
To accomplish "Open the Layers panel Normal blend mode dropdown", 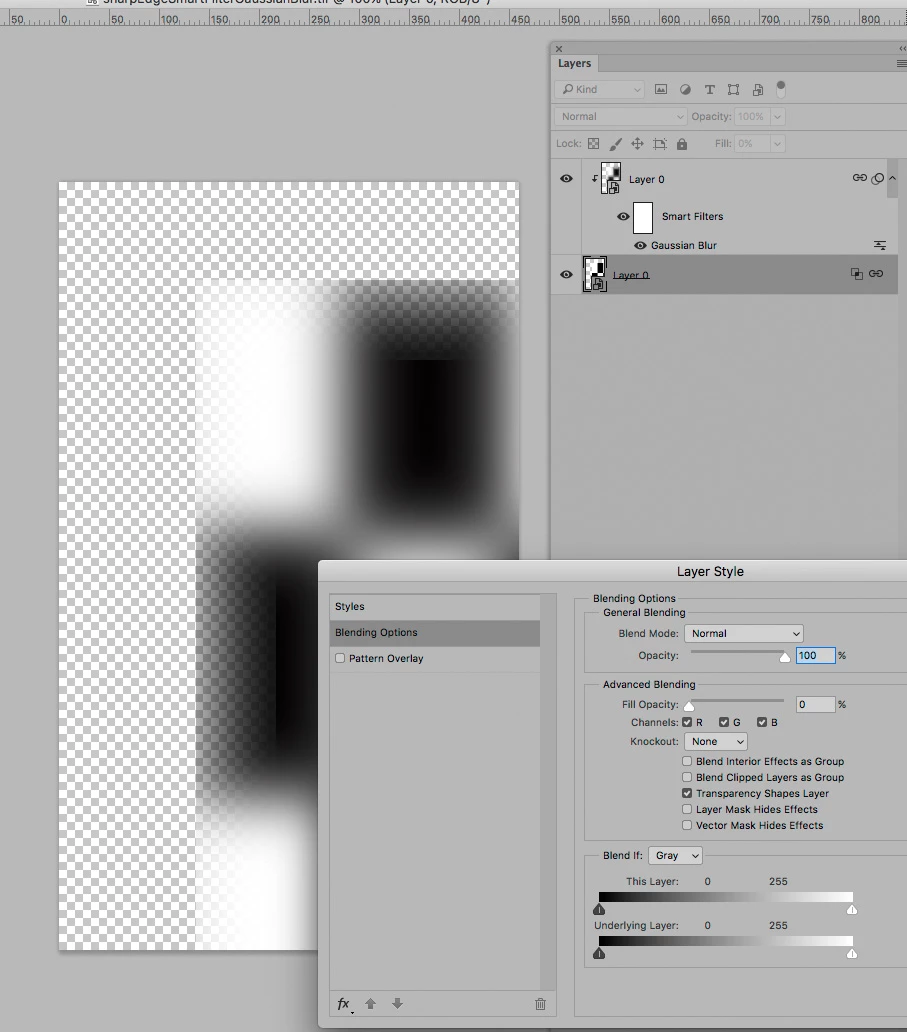I will coord(620,116).
